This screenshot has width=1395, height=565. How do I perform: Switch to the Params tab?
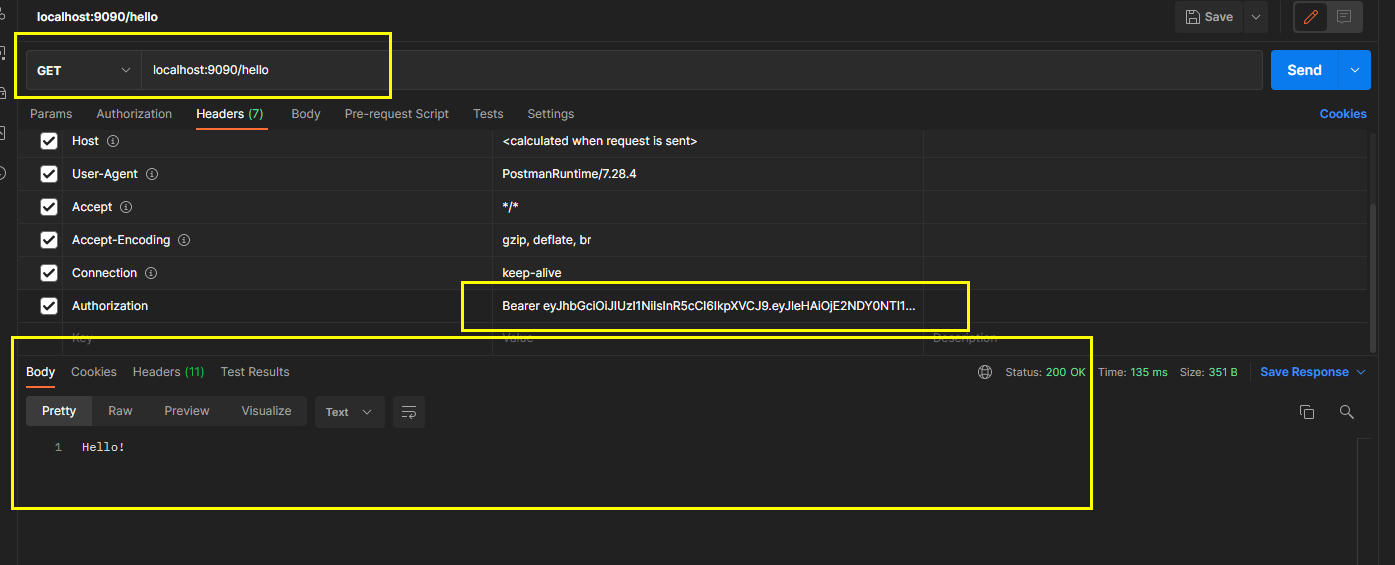tap(51, 114)
